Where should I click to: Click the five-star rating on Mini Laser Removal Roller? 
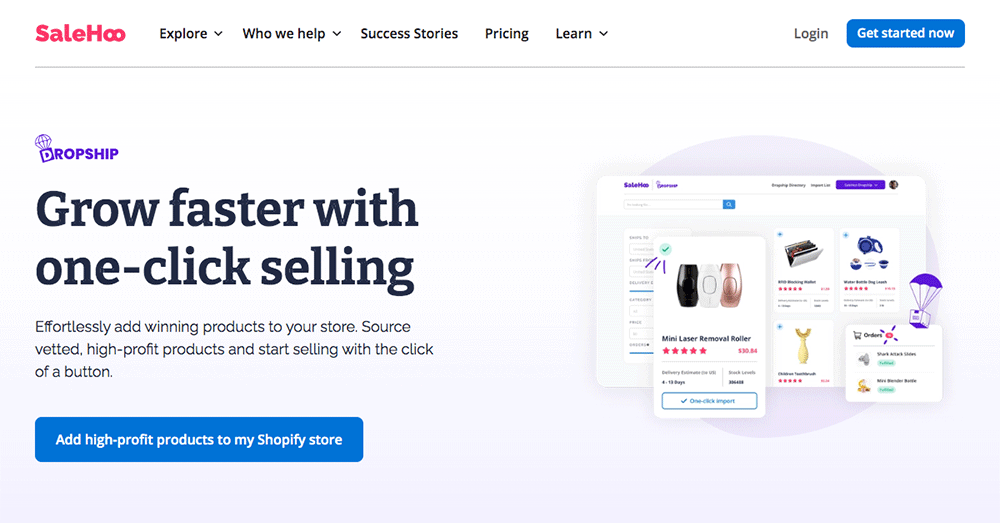point(684,351)
